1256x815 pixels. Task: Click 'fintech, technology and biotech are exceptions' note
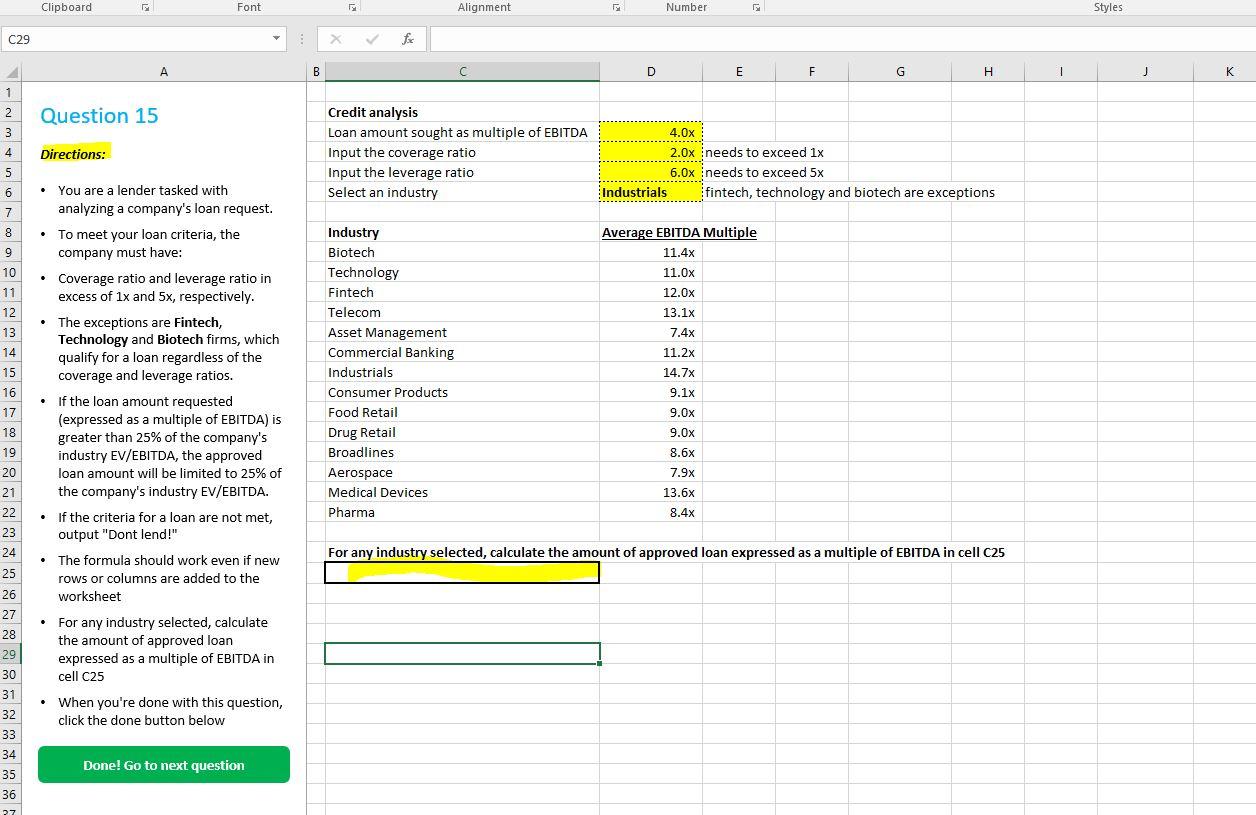click(x=850, y=192)
